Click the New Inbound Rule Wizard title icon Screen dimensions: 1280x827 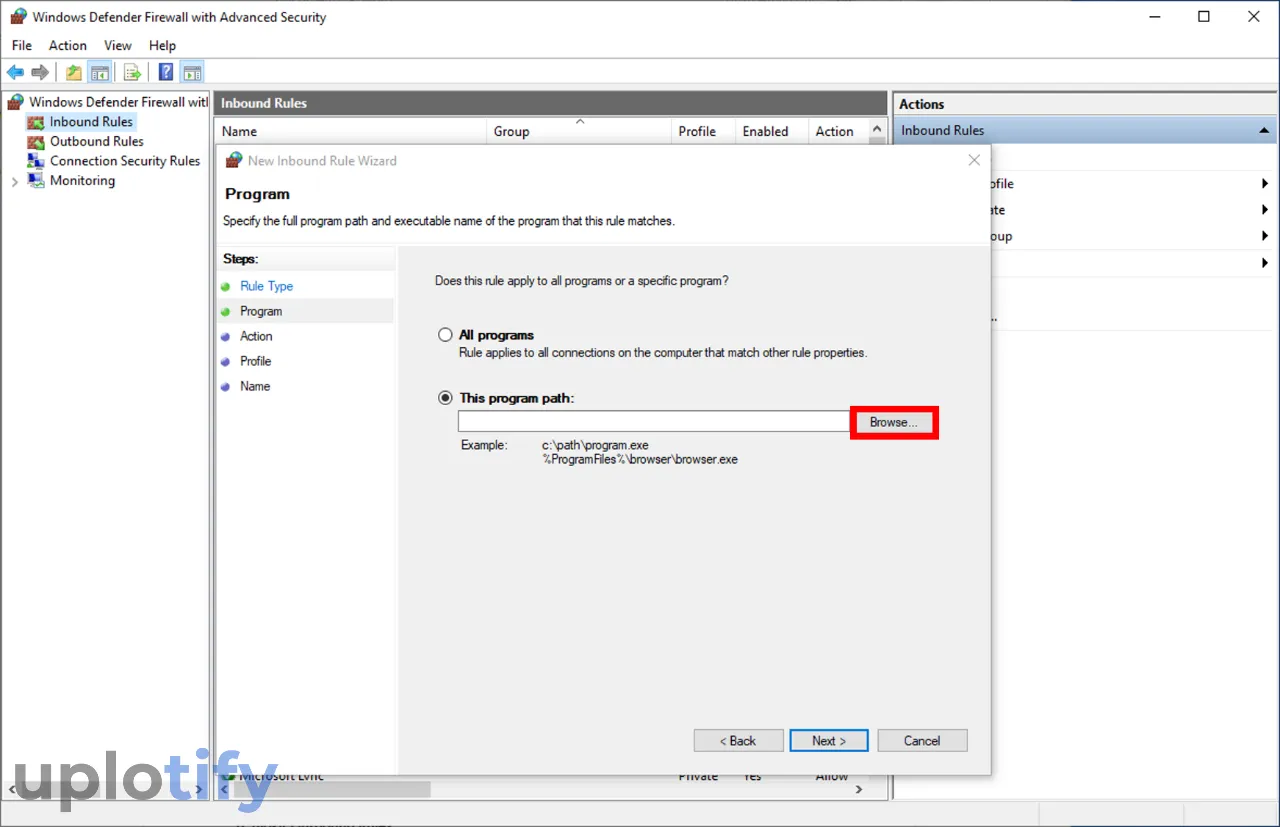click(x=234, y=160)
